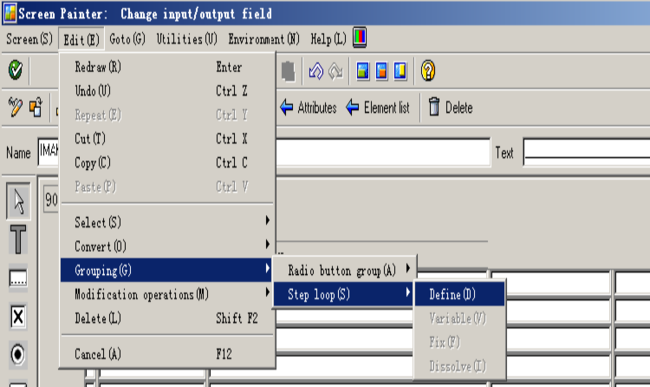
Task: Click the blue layout icon with yellow panel
Action: pyautogui.click(x=400, y=71)
